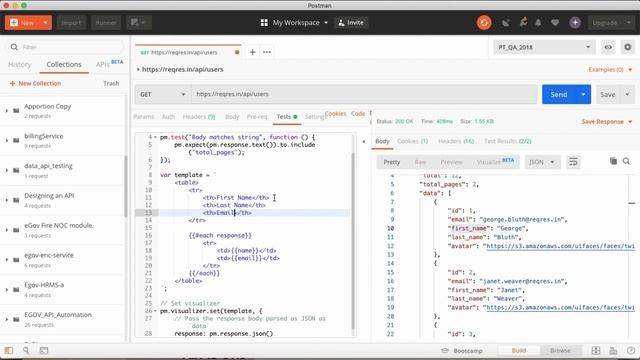Open the Tests tab
The image size is (640, 360).
[x=287, y=117]
